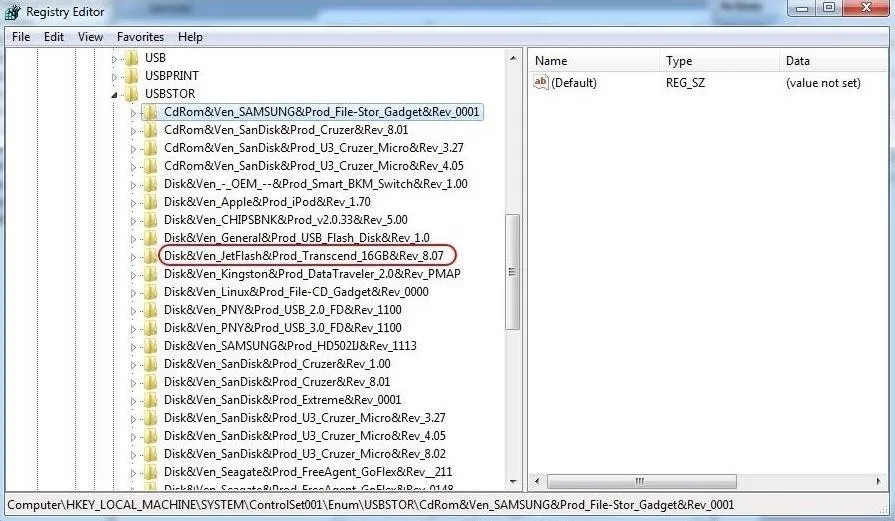The image size is (895, 521).
Task: Collapse the USBSTOR tree node
Action: pos(114,95)
